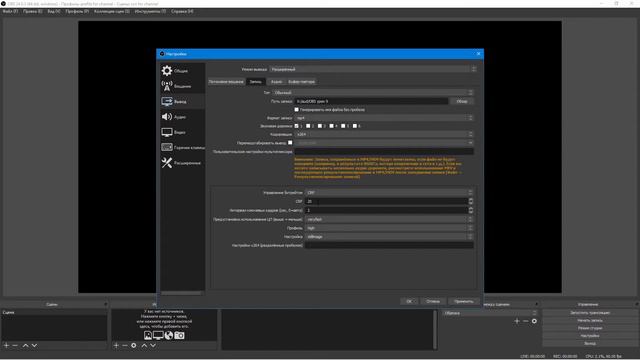
Task: Toggle generate file name without spaces checkbox
Action: point(297,109)
